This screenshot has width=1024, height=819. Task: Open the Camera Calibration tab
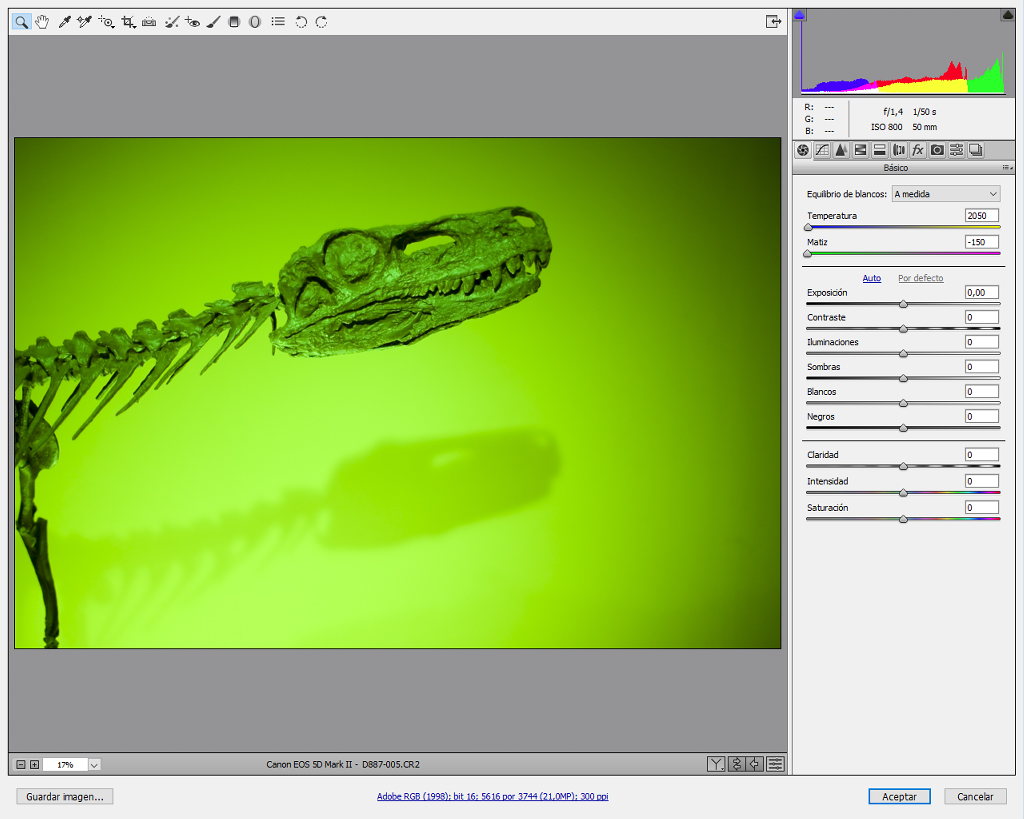(x=937, y=150)
